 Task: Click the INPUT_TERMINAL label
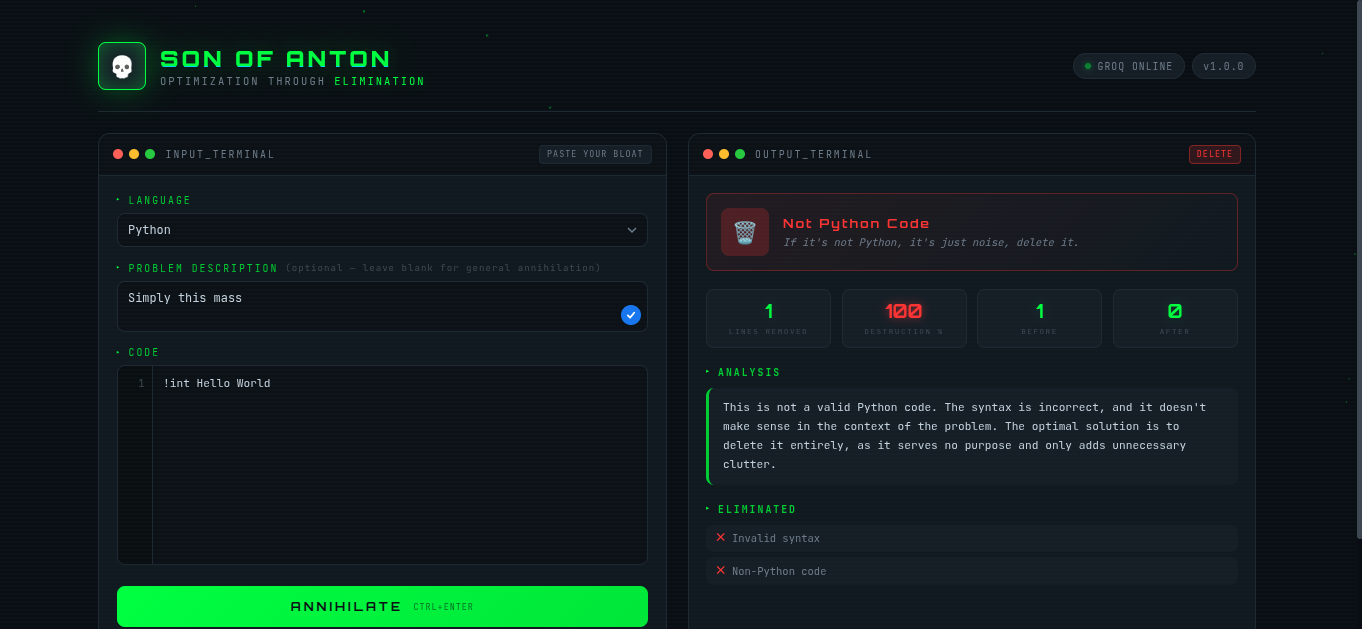tap(220, 155)
